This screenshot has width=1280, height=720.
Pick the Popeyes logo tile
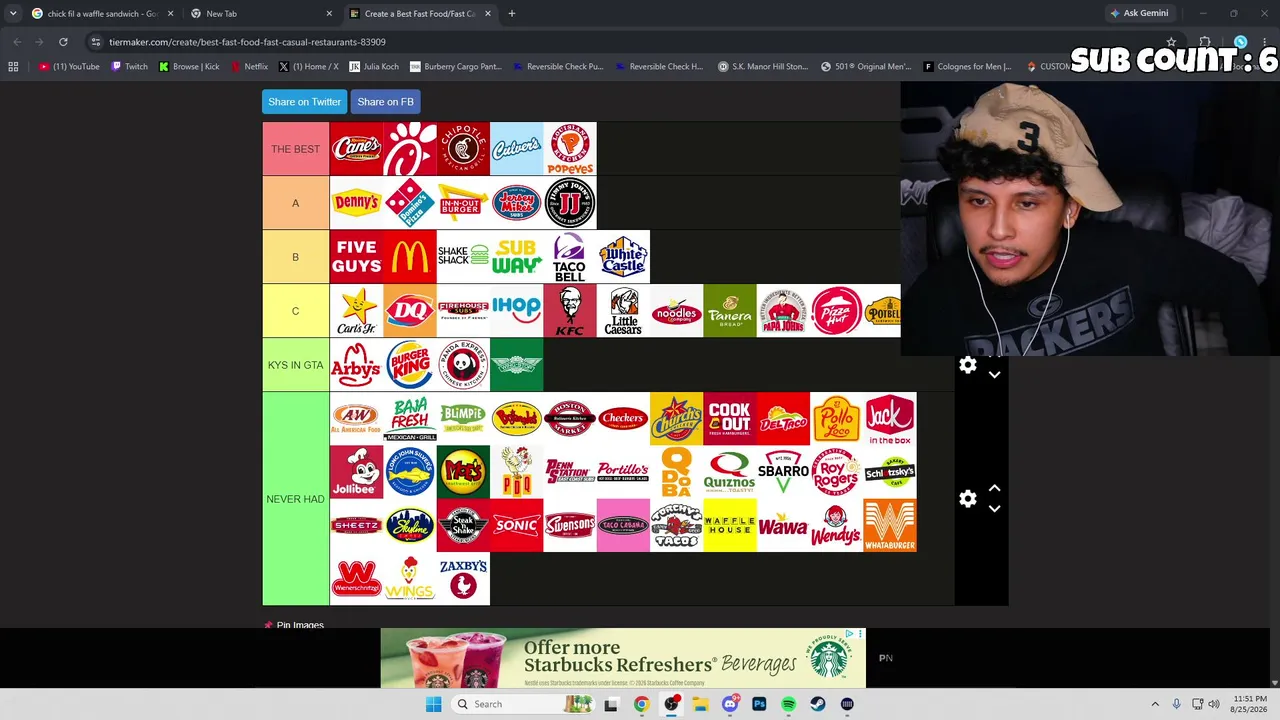[570, 149]
